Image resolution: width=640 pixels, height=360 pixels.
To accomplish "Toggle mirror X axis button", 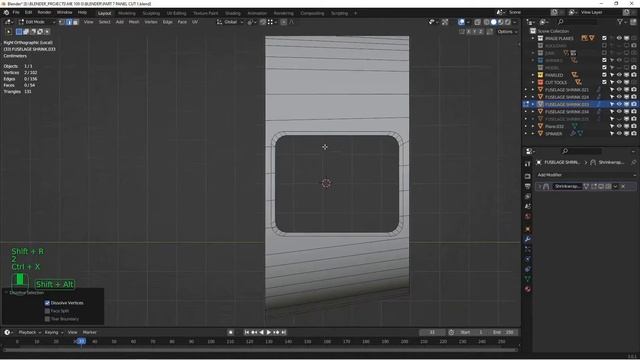I will [469, 31].
